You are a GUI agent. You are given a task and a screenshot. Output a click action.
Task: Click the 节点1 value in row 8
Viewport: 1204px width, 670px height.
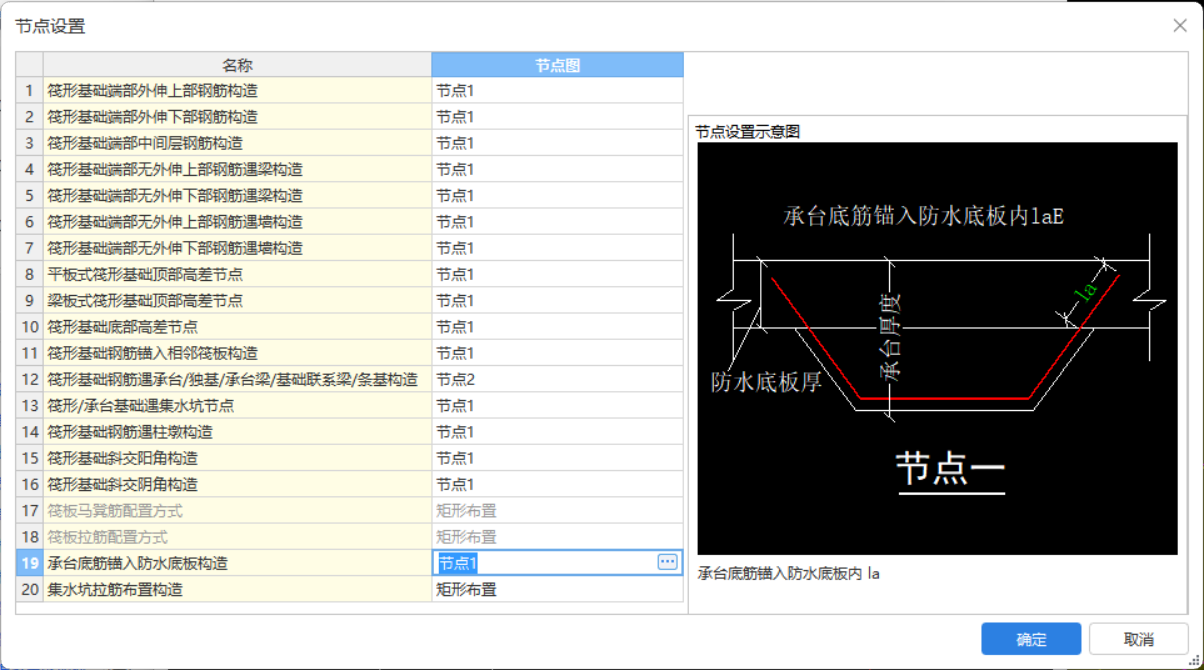coord(557,274)
